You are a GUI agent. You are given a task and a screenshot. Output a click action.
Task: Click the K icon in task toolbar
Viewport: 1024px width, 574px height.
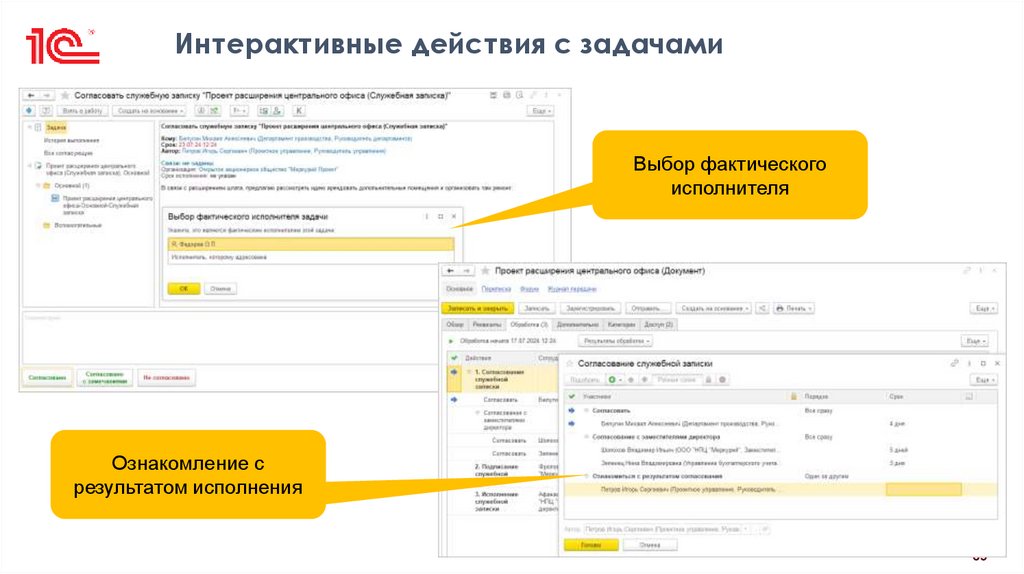298,111
